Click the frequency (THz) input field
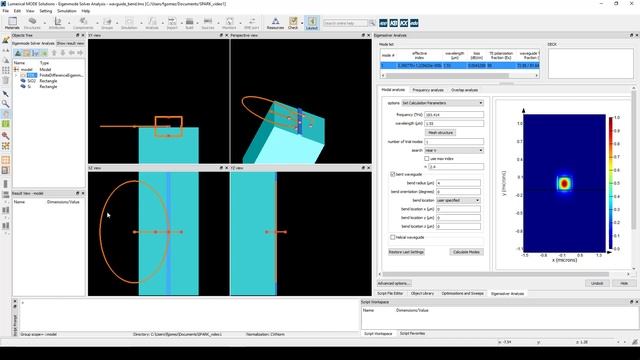The height and width of the screenshot is (360, 640). pos(454,115)
